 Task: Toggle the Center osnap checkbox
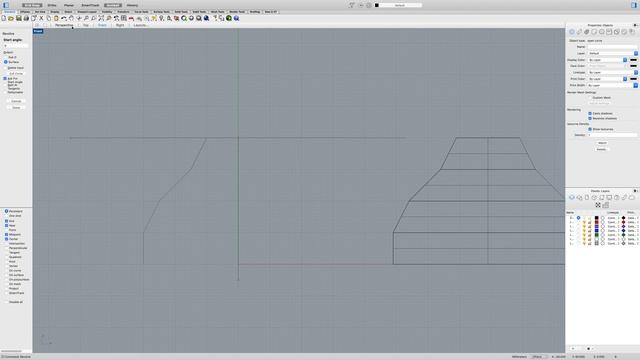(x=7, y=239)
